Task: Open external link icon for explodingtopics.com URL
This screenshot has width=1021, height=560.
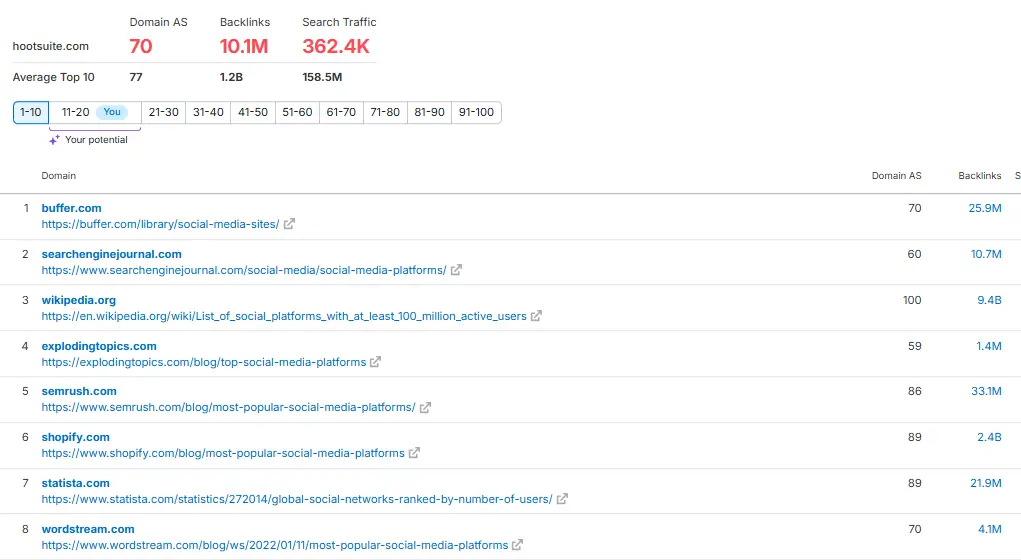Action: [376, 362]
